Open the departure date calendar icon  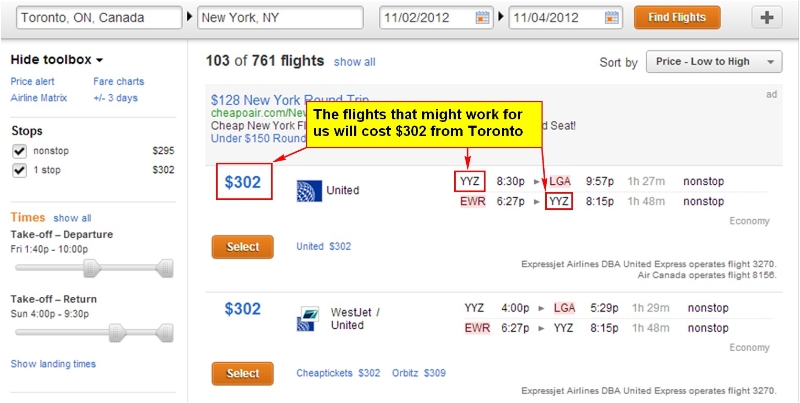pos(482,18)
